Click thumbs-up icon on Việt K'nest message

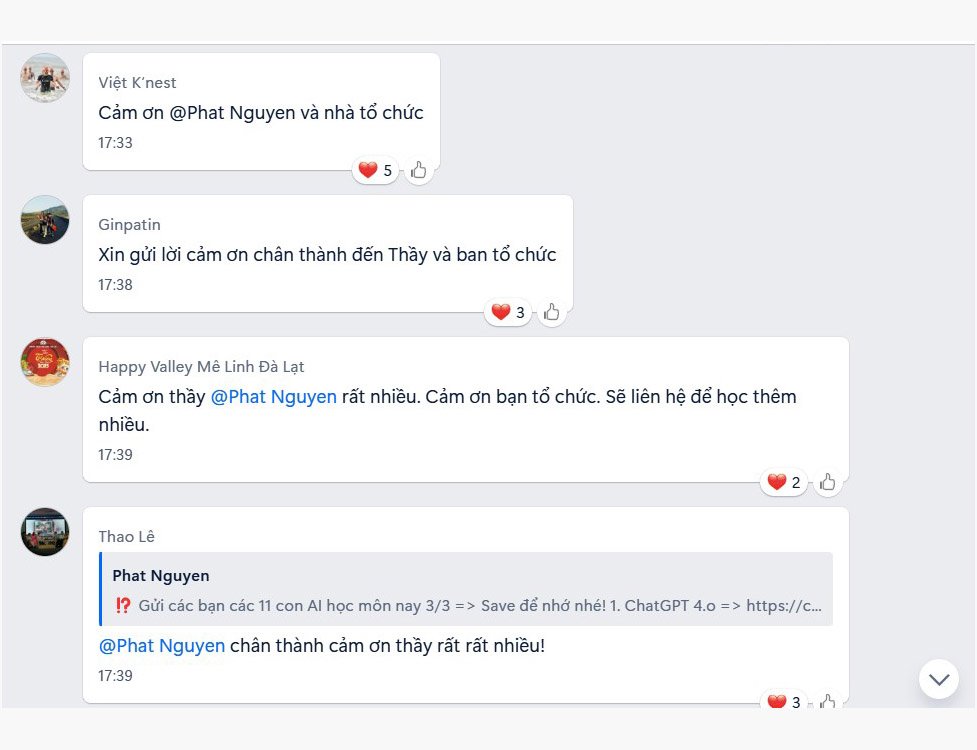click(x=418, y=171)
